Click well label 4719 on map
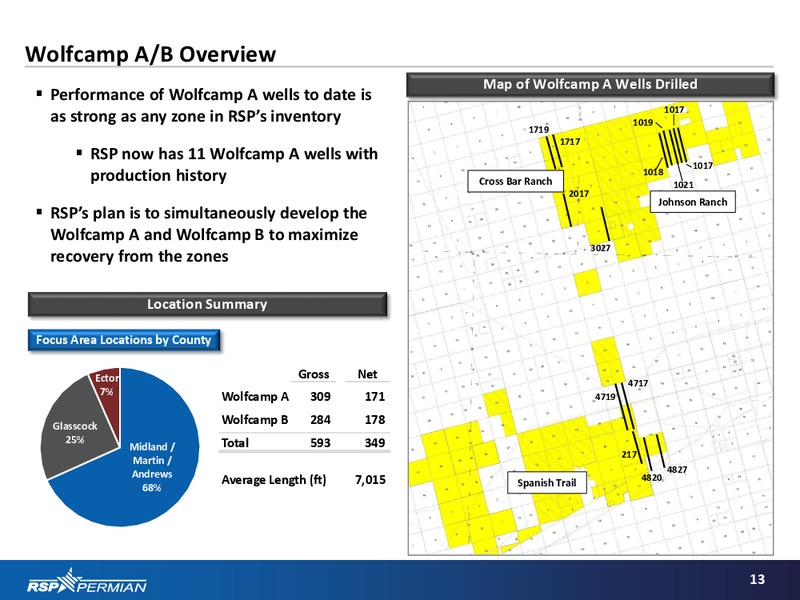800x600 pixels. tap(606, 396)
